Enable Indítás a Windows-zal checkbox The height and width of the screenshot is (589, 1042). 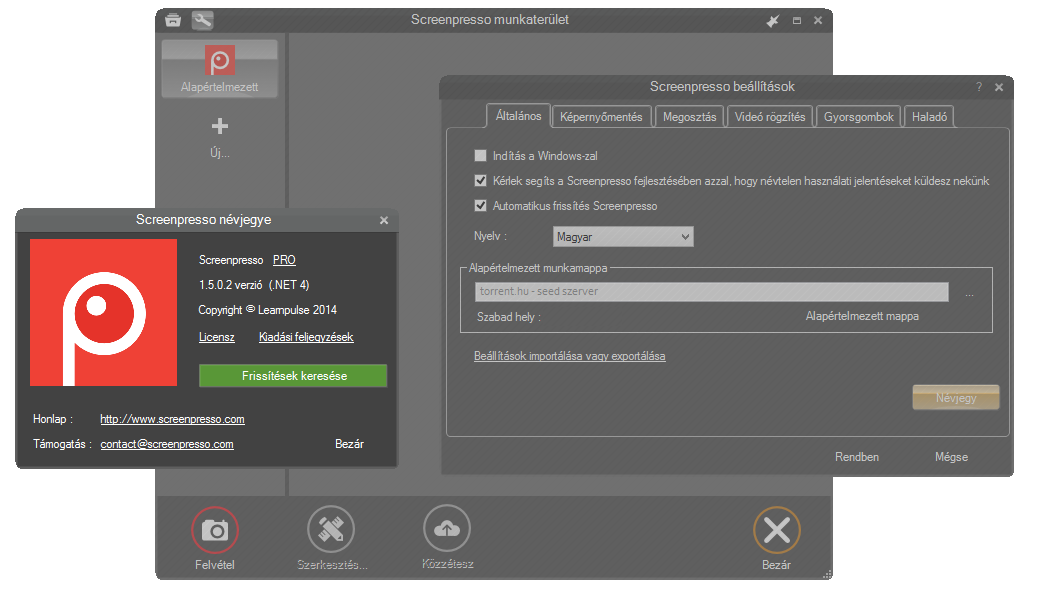480,156
